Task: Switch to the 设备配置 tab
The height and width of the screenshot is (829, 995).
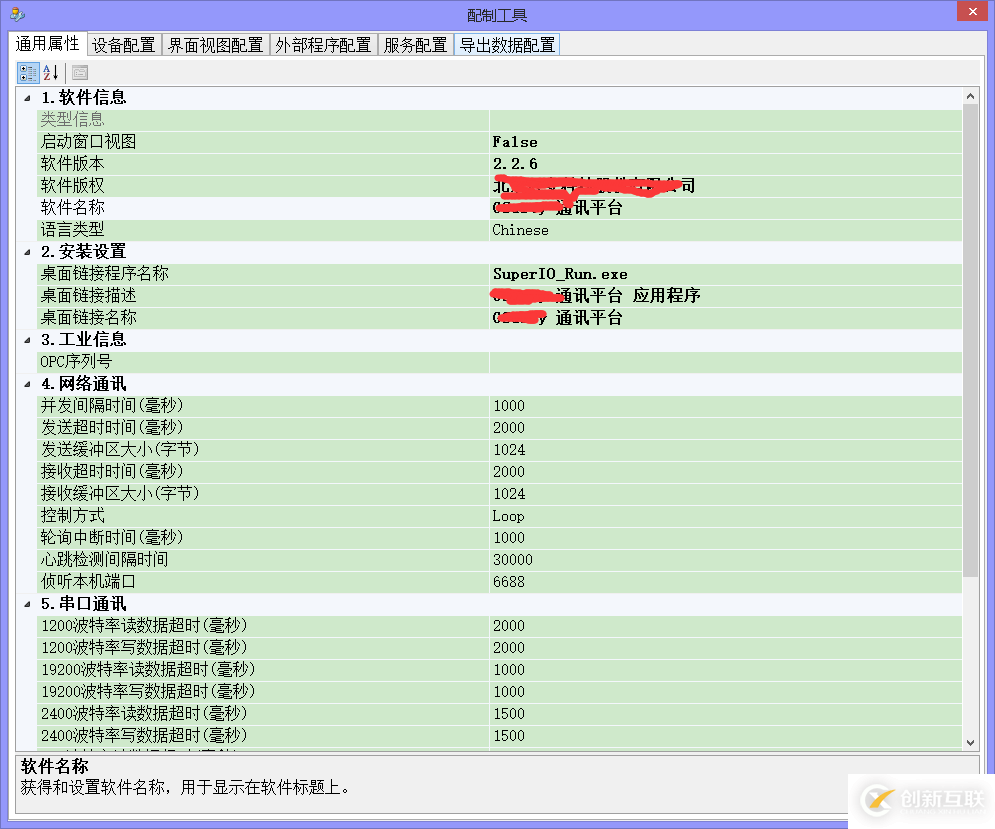Action: 124,45
